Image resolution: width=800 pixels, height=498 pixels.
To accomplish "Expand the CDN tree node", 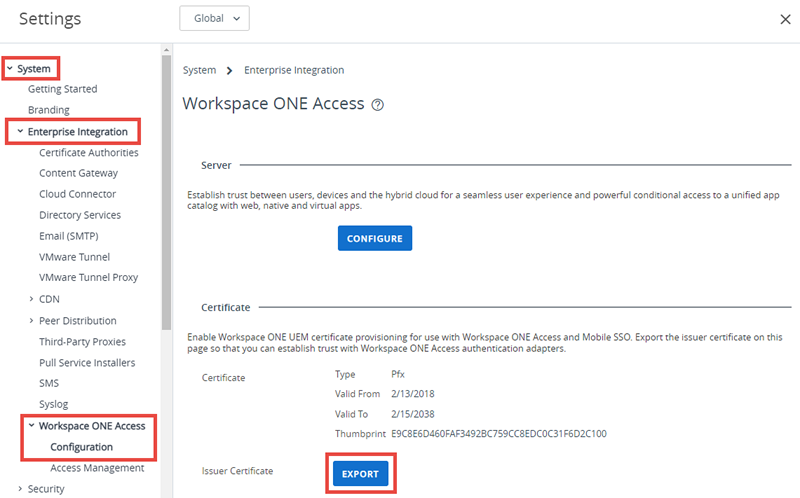I will [31, 299].
